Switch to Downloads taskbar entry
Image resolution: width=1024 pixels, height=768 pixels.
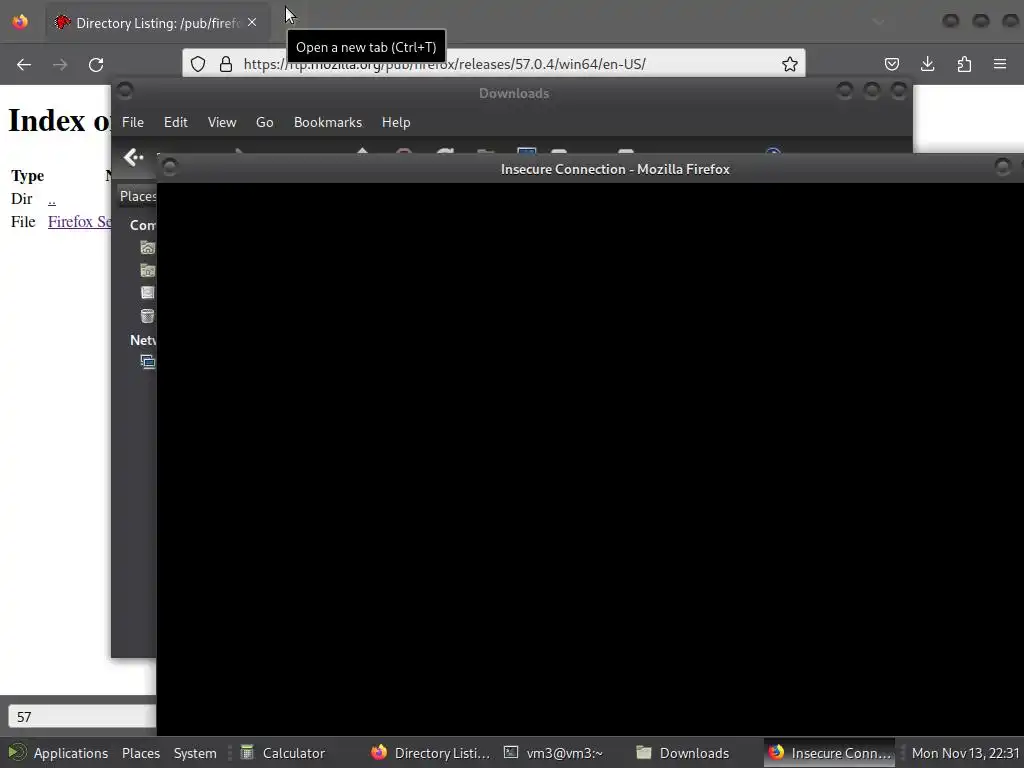pos(695,753)
